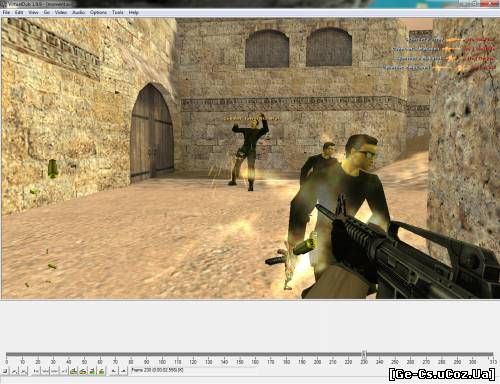
Task: Open the Audio menu
Action: [78, 12]
